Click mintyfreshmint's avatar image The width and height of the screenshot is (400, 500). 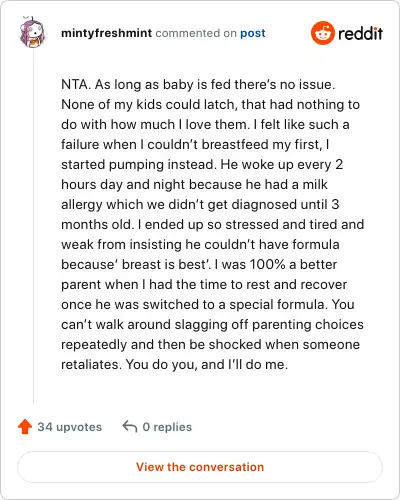tap(32, 32)
